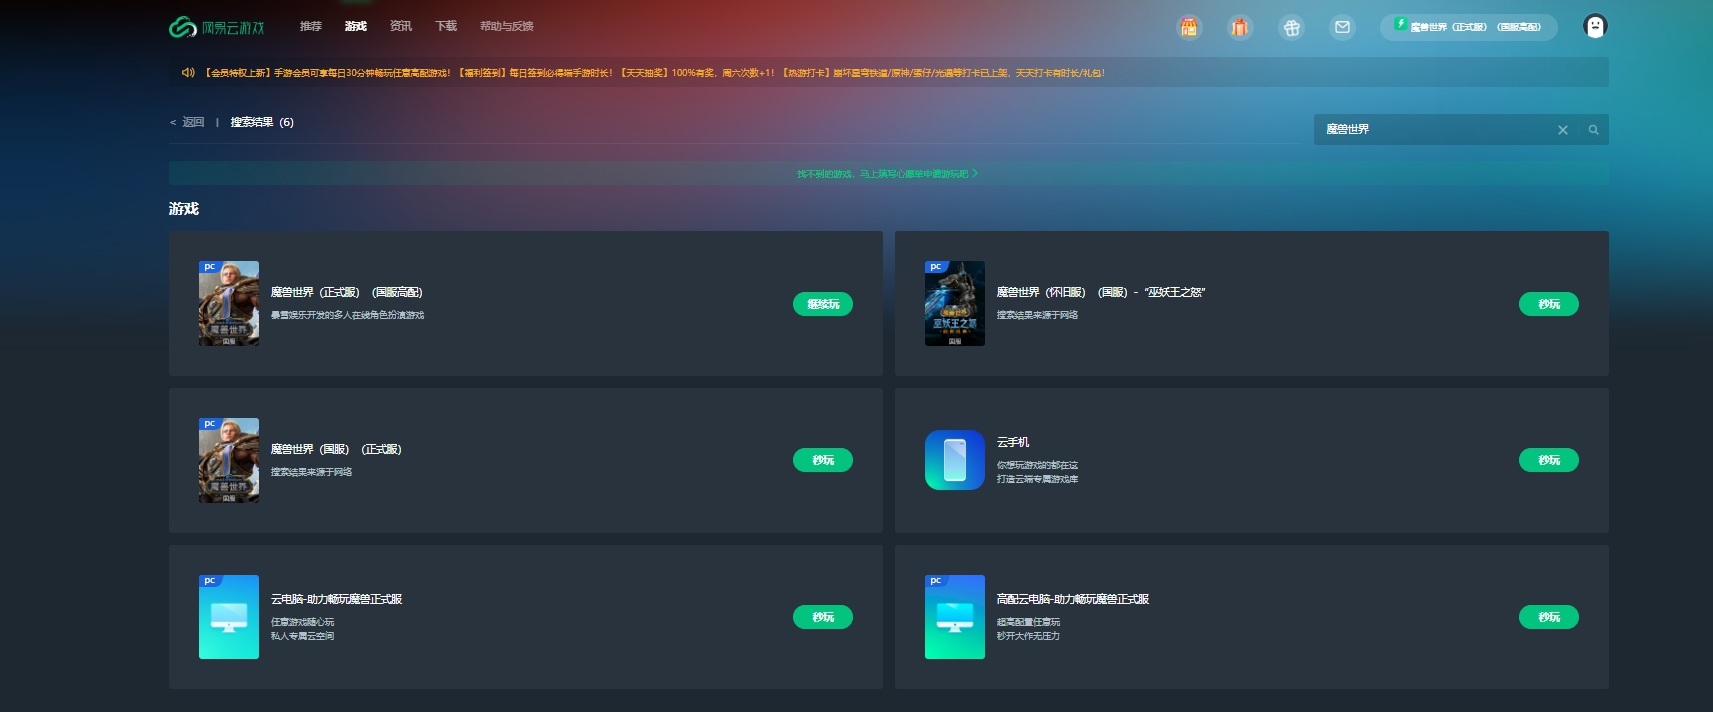The image size is (1713, 712).
Task: Open the white gift rewards icon
Action: (x=1291, y=27)
